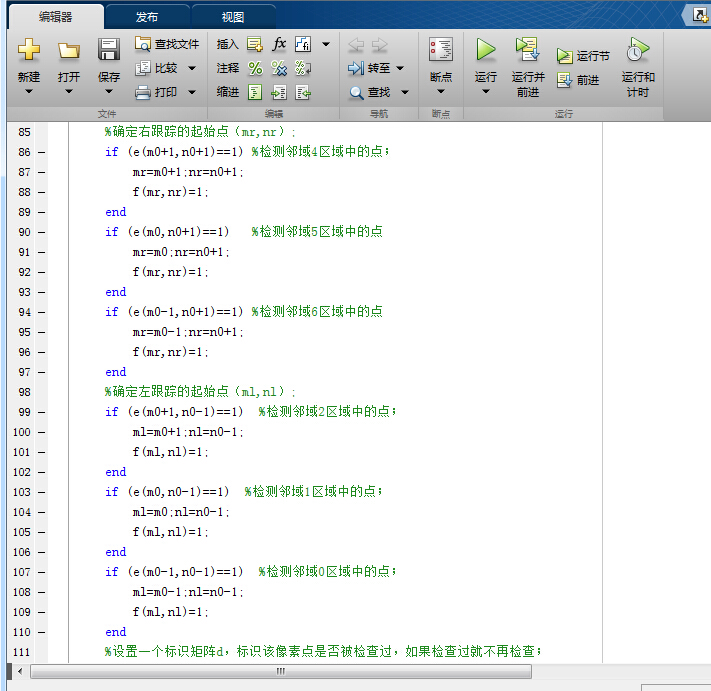Click the 插入 label button

click(x=228, y=44)
